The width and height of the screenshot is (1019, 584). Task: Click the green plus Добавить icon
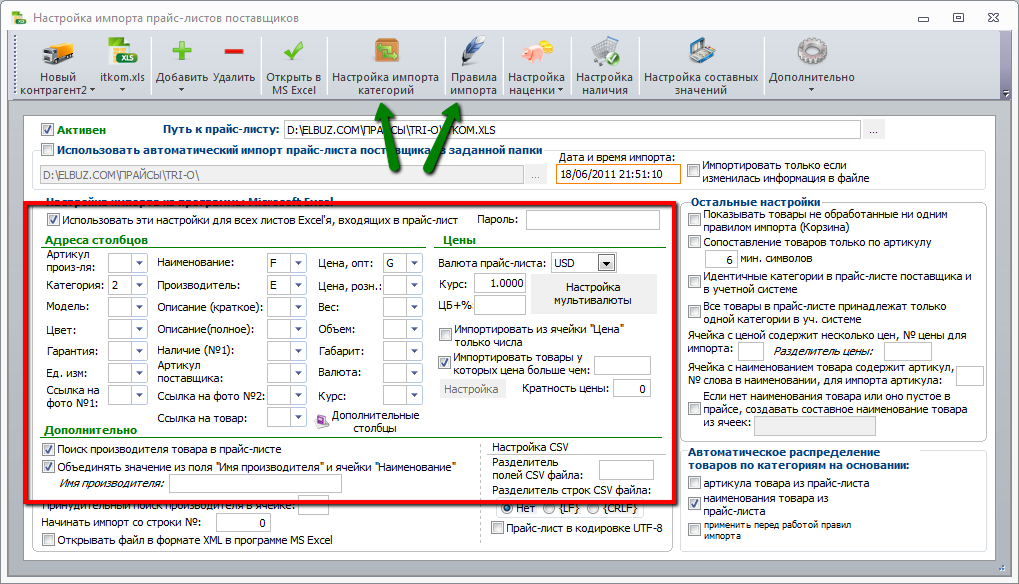pos(182,51)
